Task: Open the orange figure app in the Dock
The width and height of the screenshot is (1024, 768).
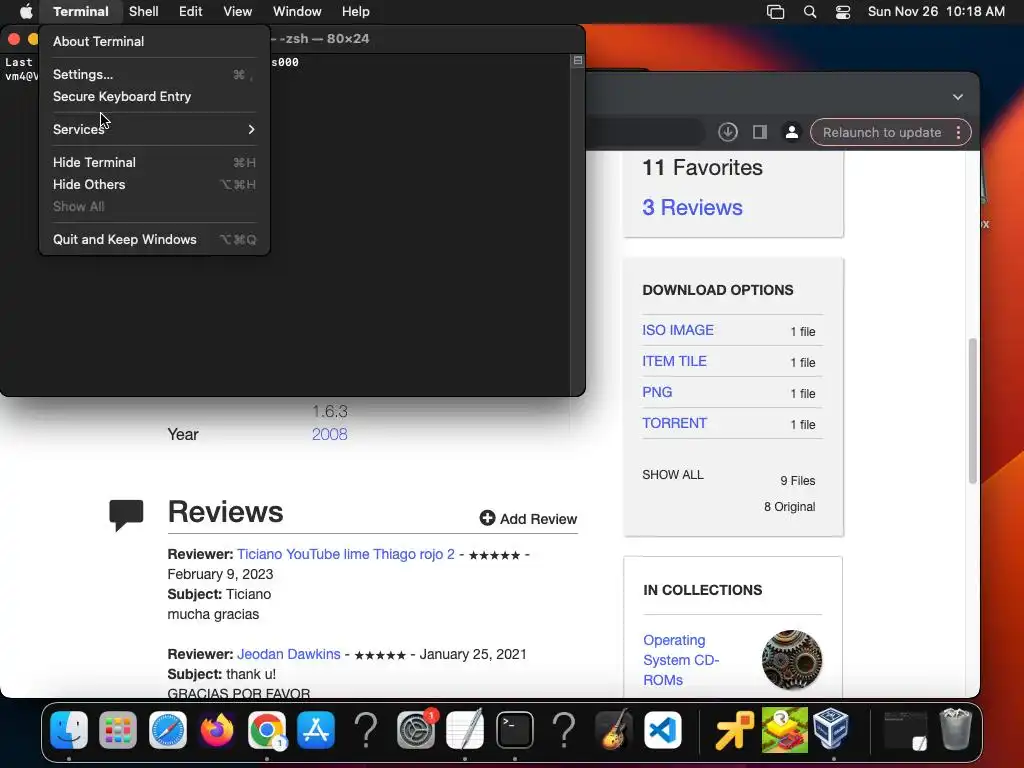Action: pos(734,729)
